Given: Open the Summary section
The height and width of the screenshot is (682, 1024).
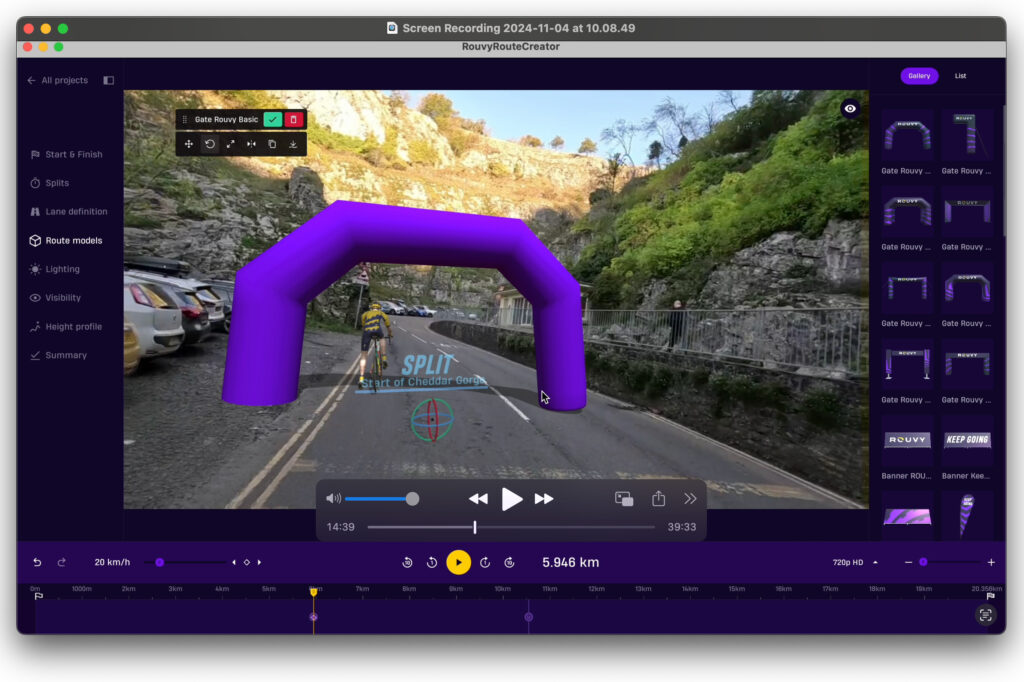Looking at the screenshot, I should 58,355.
